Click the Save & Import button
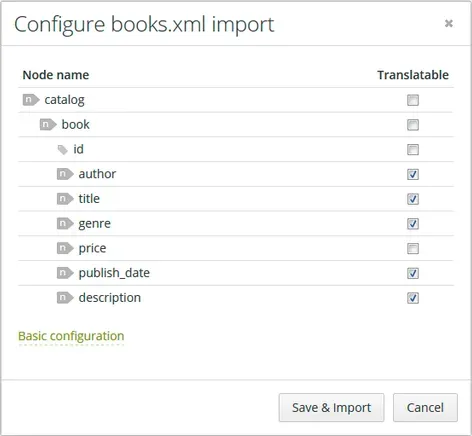Screen dimensions: 472x436 click(331, 408)
